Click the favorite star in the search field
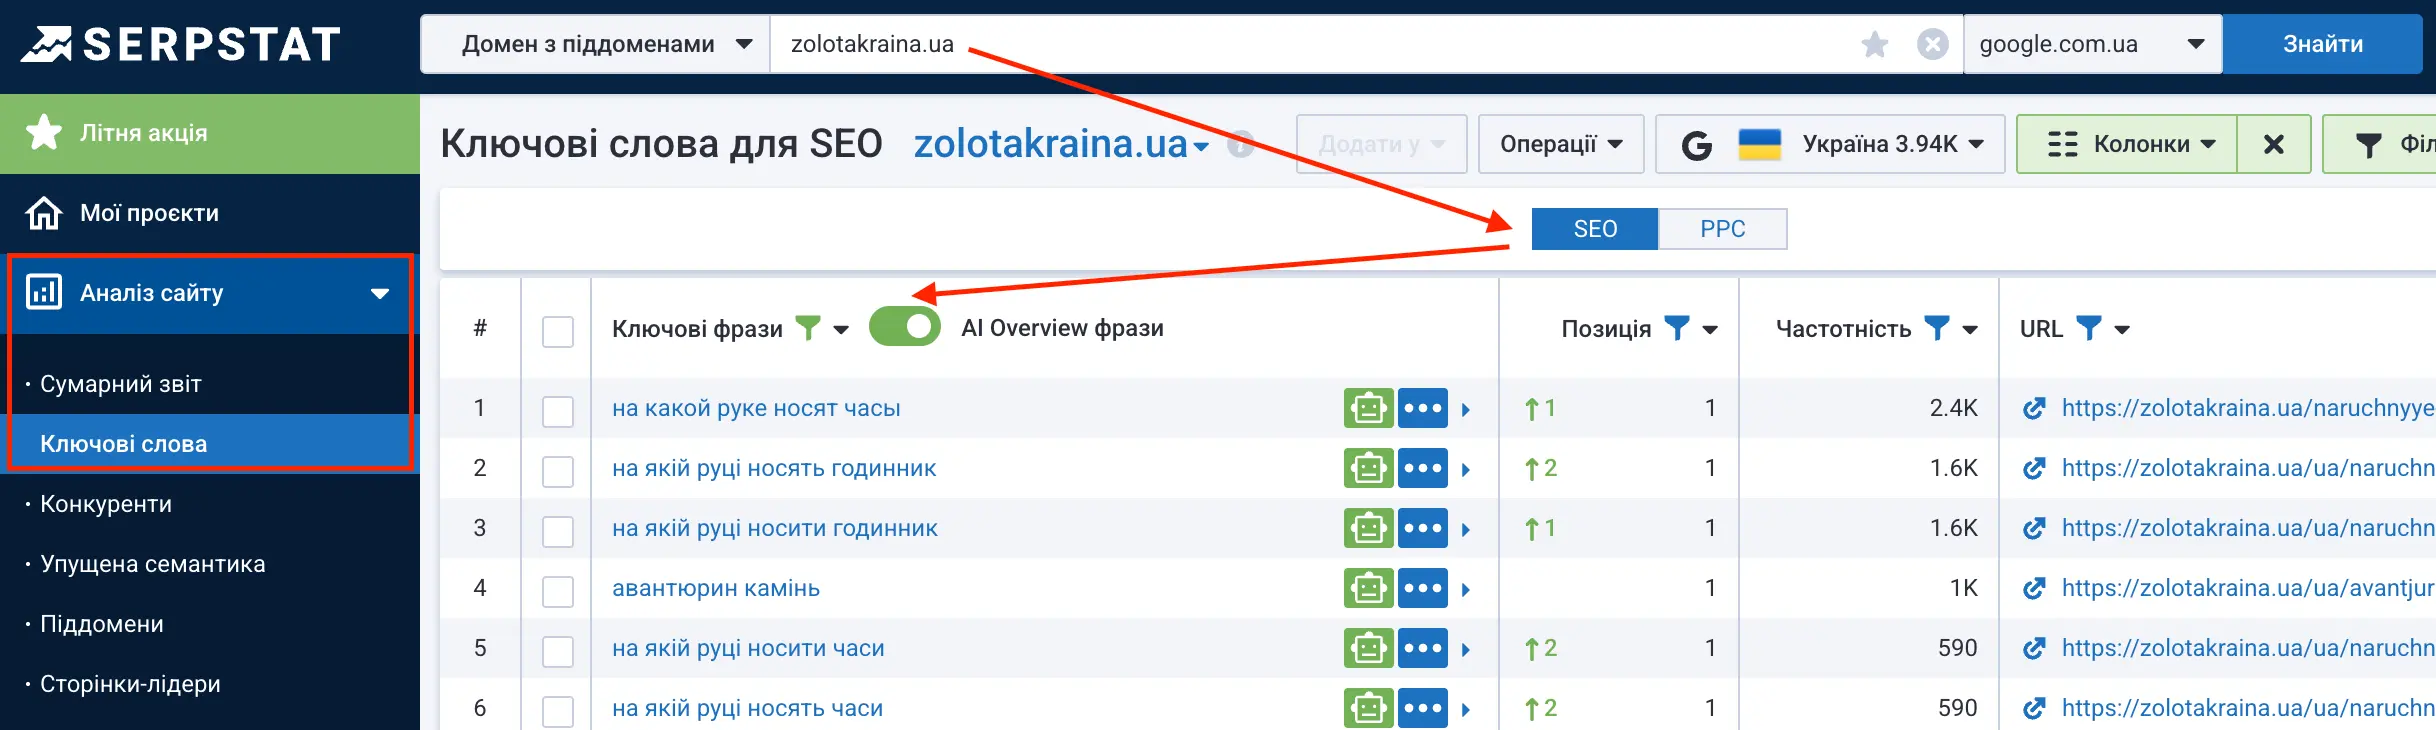The image size is (2436, 730). [1875, 44]
